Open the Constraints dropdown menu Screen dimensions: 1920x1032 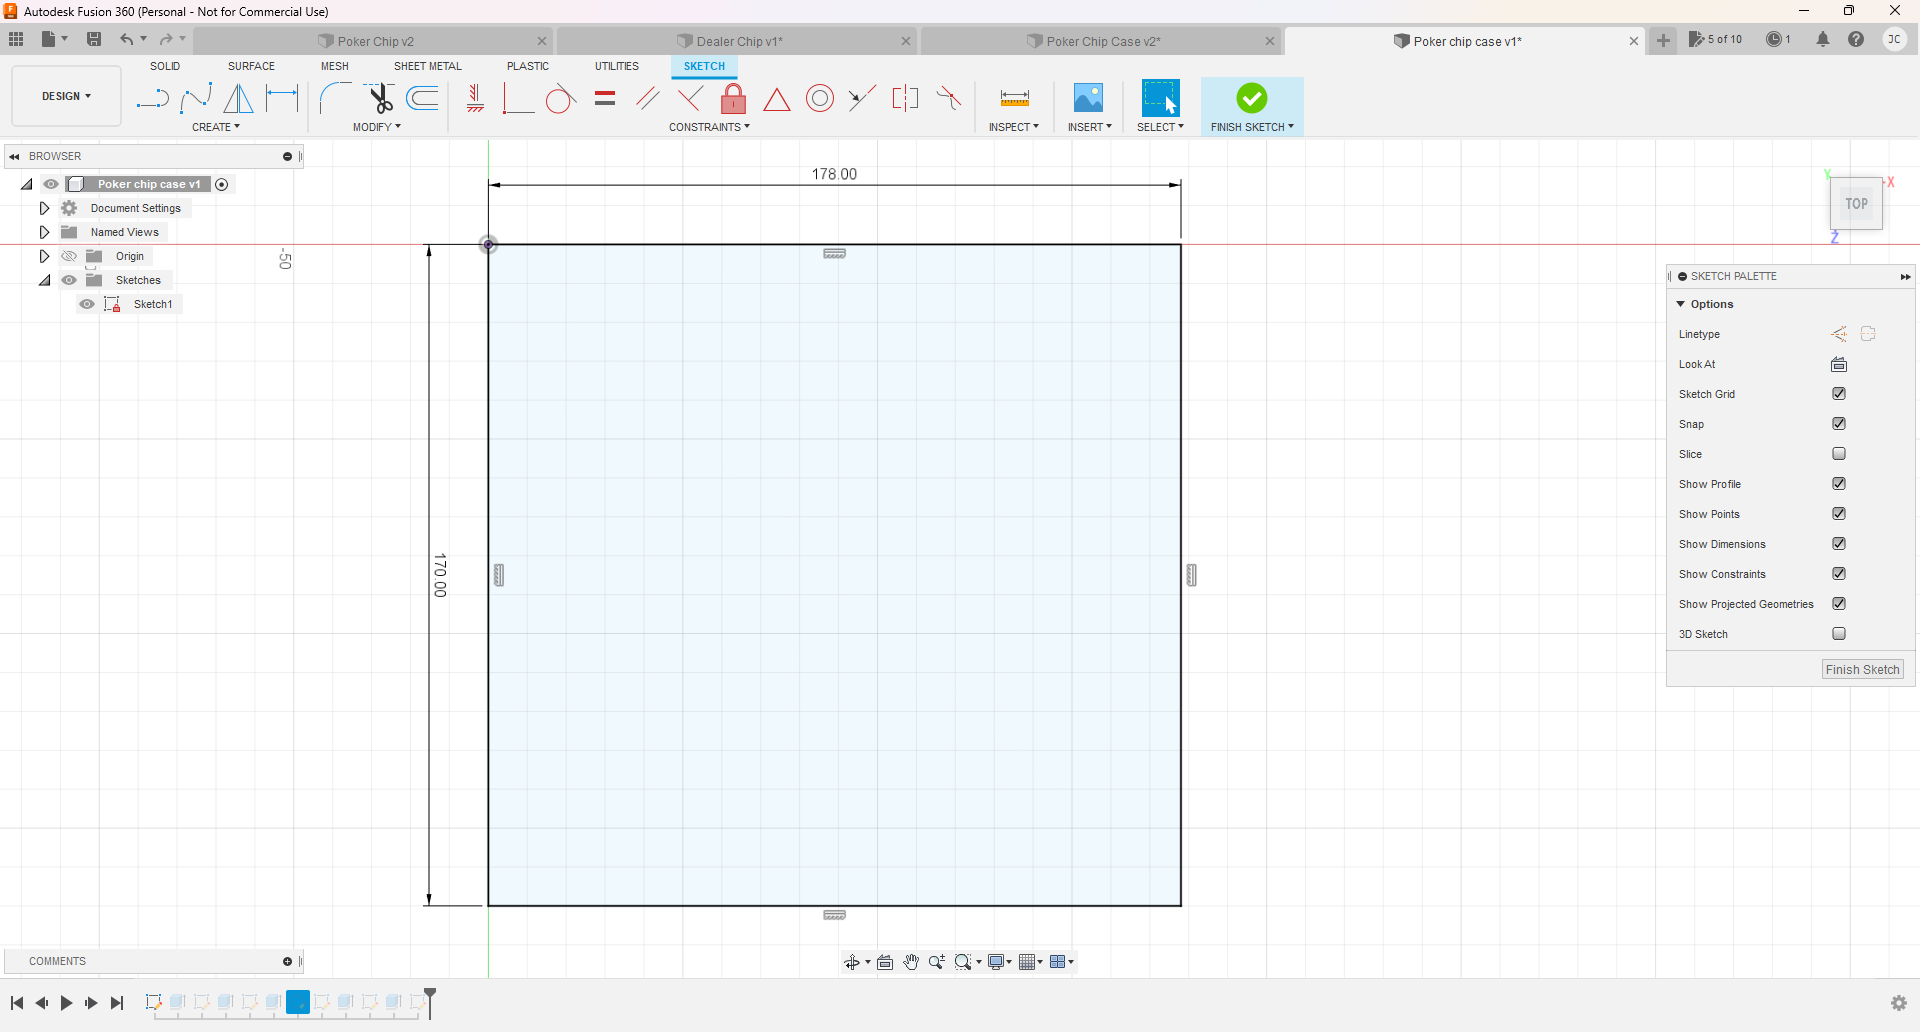click(x=709, y=127)
